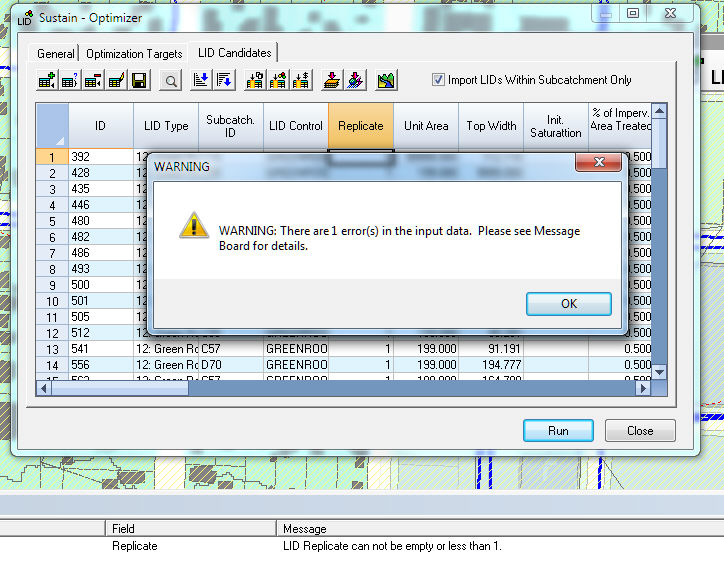This screenshot has height=561, width=724.
Task: Click the delete row icon with red minus
Action: [93, 81]
